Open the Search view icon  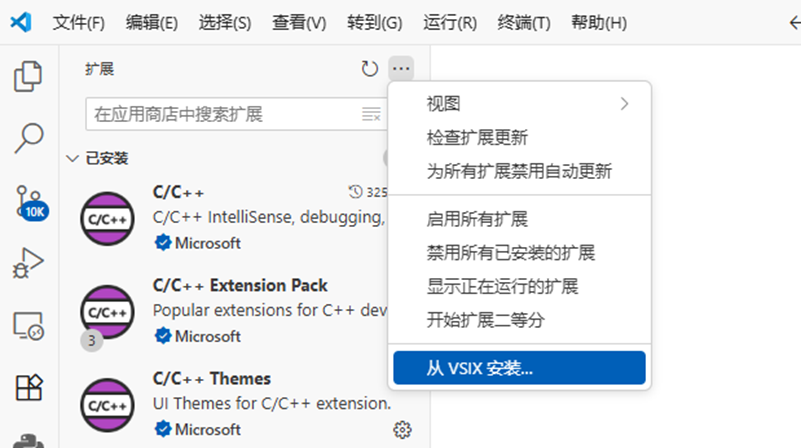point(29,137)
